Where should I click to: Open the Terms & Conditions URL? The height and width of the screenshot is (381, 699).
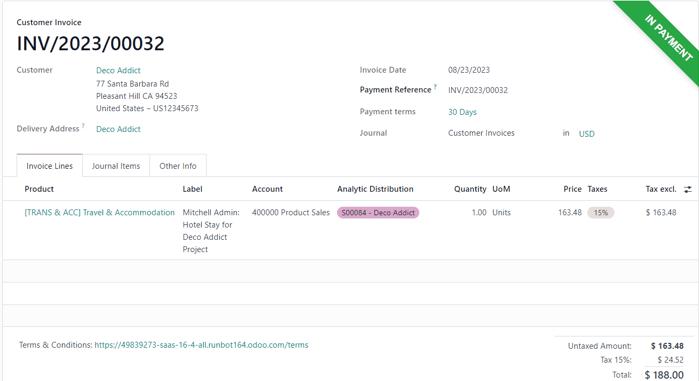pyautogui.click(x=201, y=345)
